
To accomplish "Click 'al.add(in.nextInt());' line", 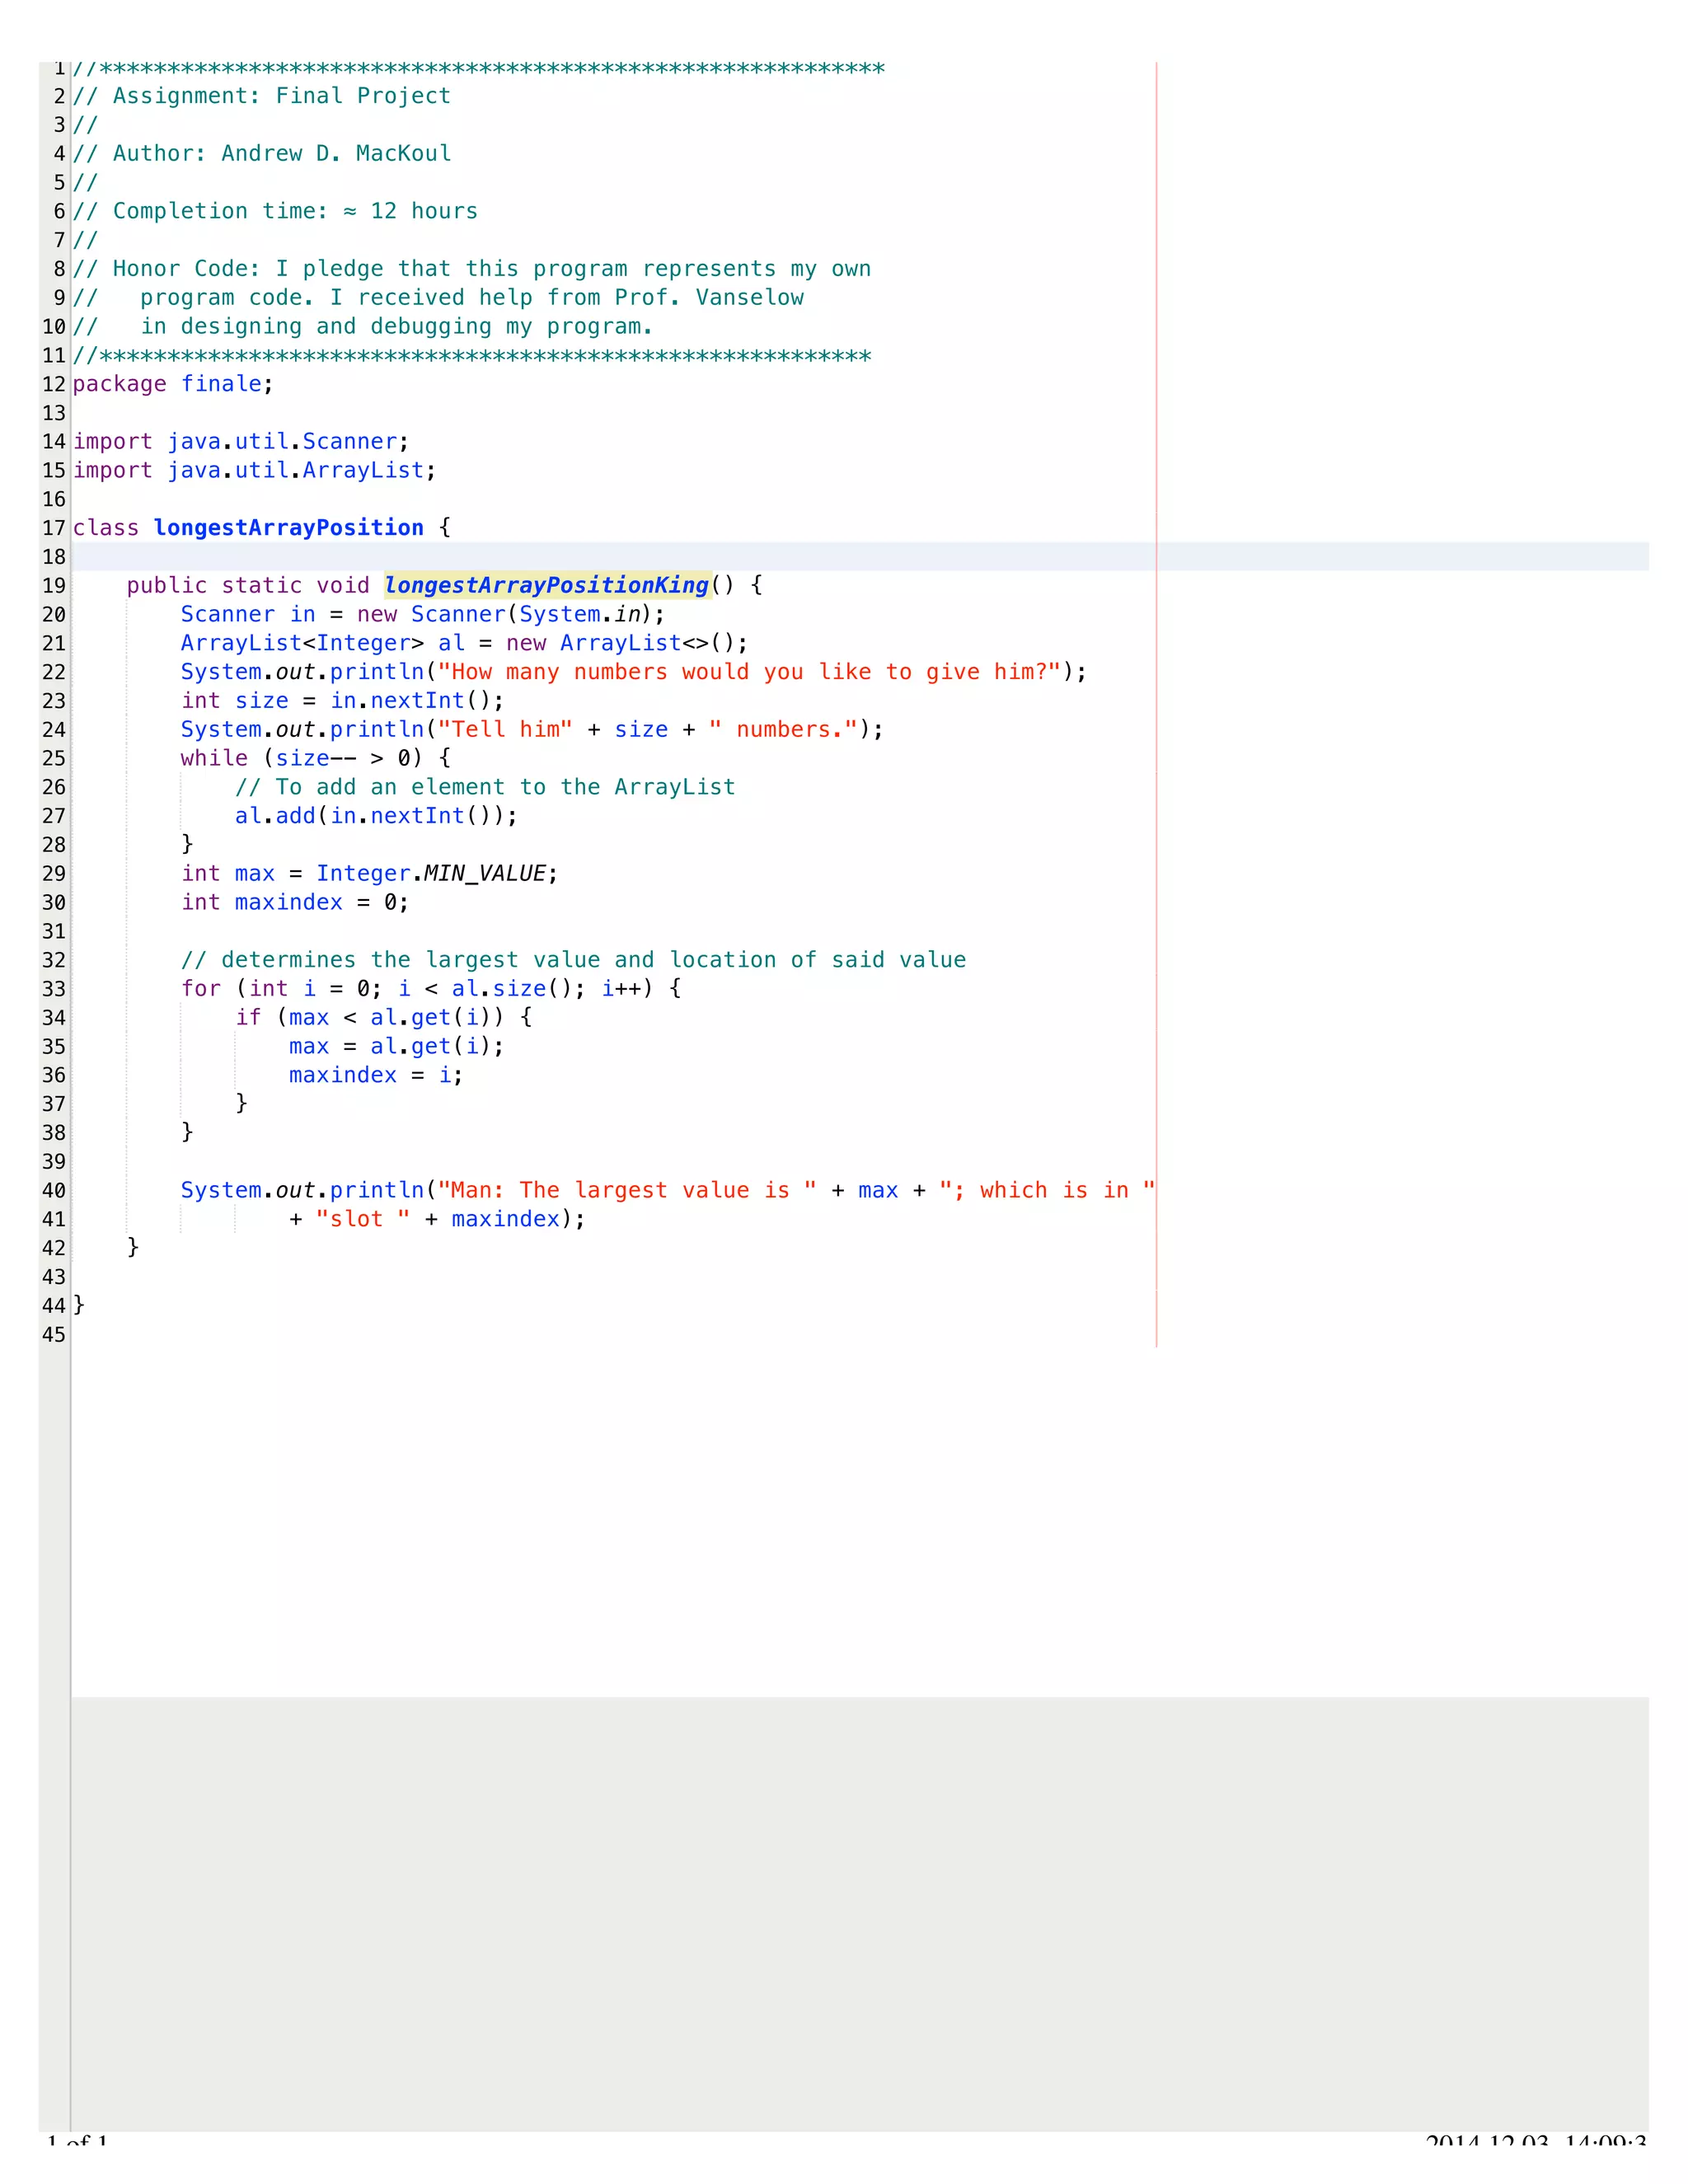I will coord(376,816).
